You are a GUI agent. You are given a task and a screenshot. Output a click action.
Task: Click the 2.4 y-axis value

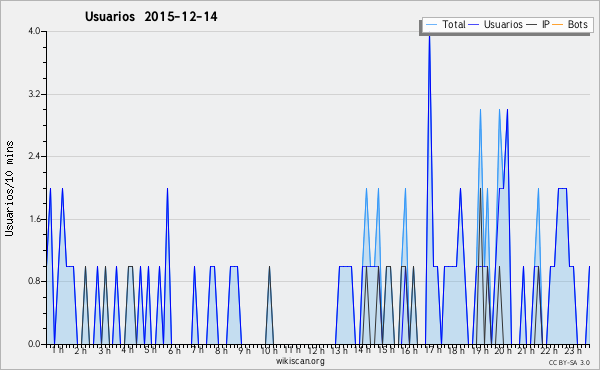point(34,156)
